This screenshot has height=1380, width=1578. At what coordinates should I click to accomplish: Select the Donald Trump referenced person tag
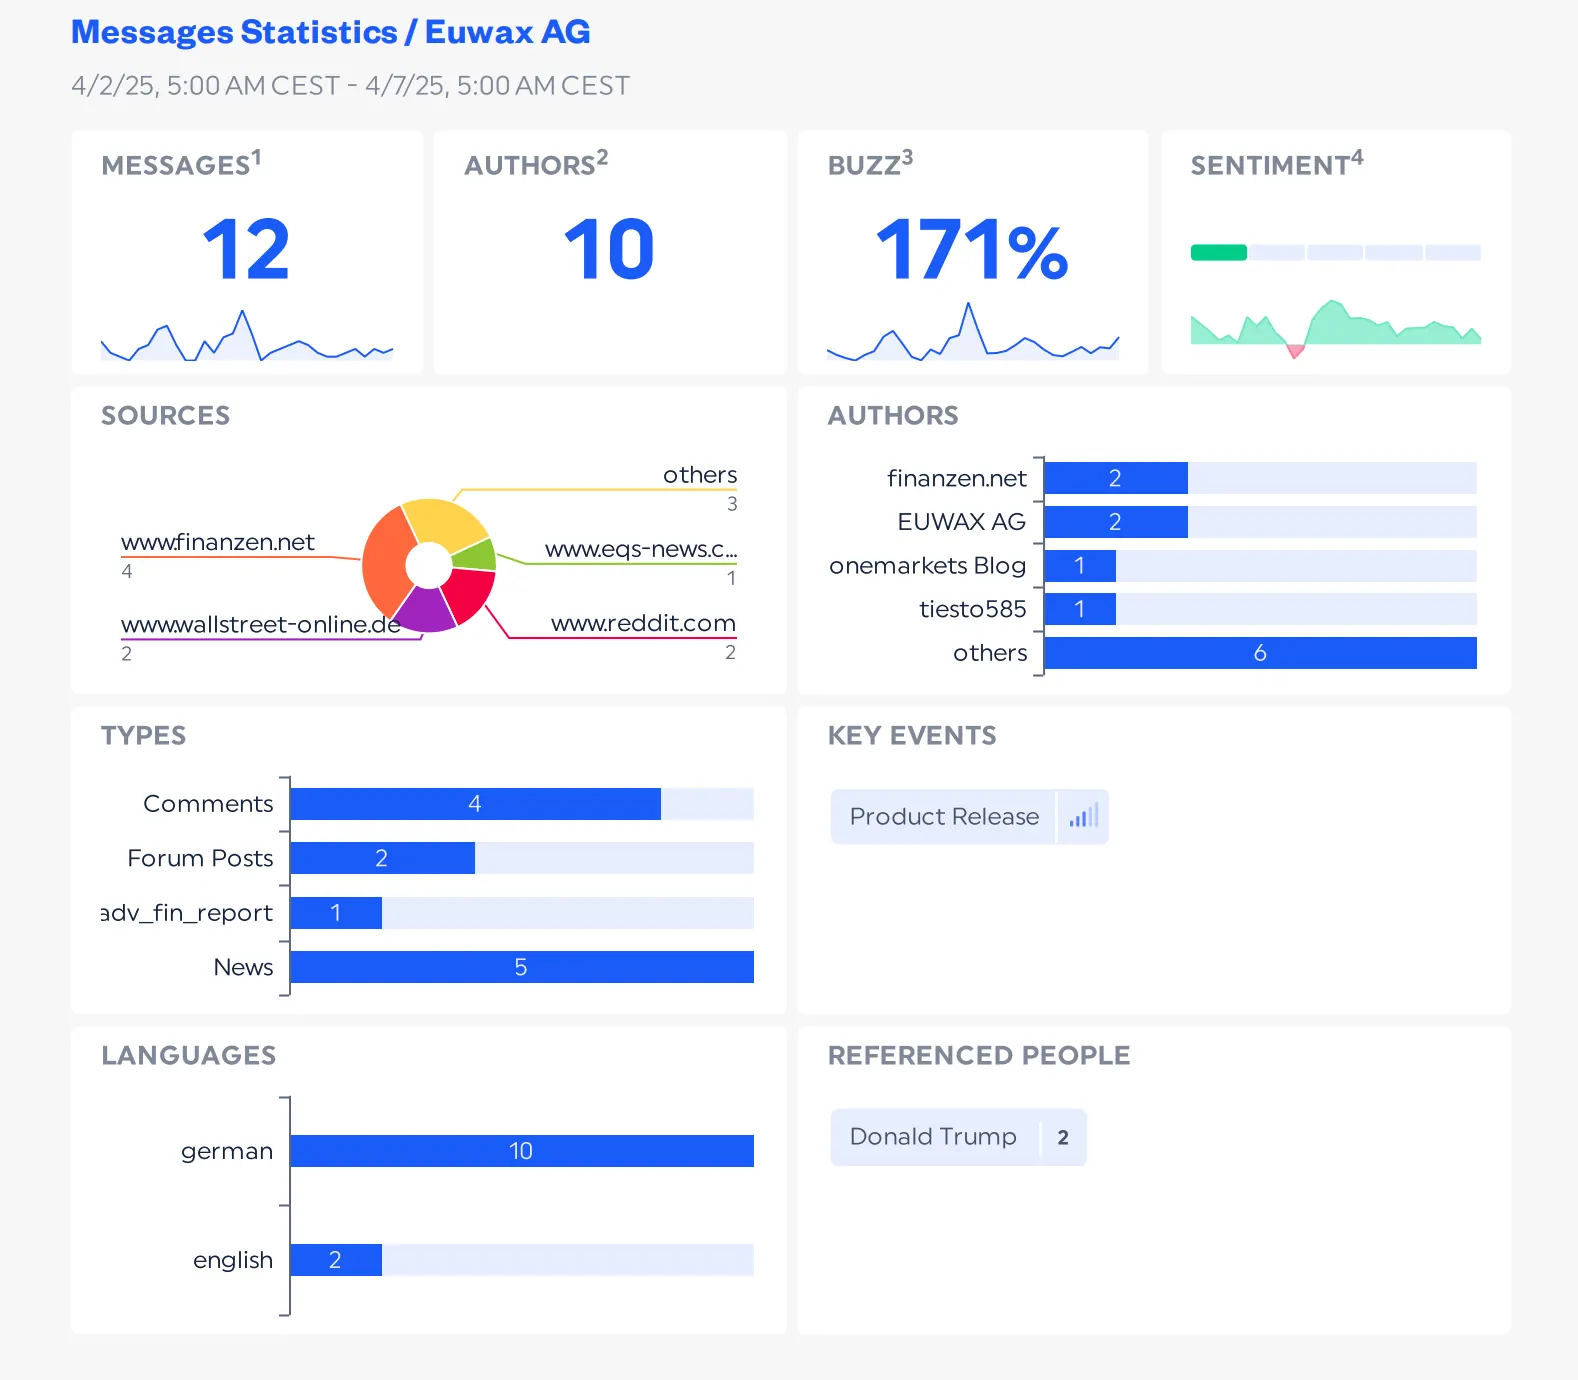[933, 1137]
